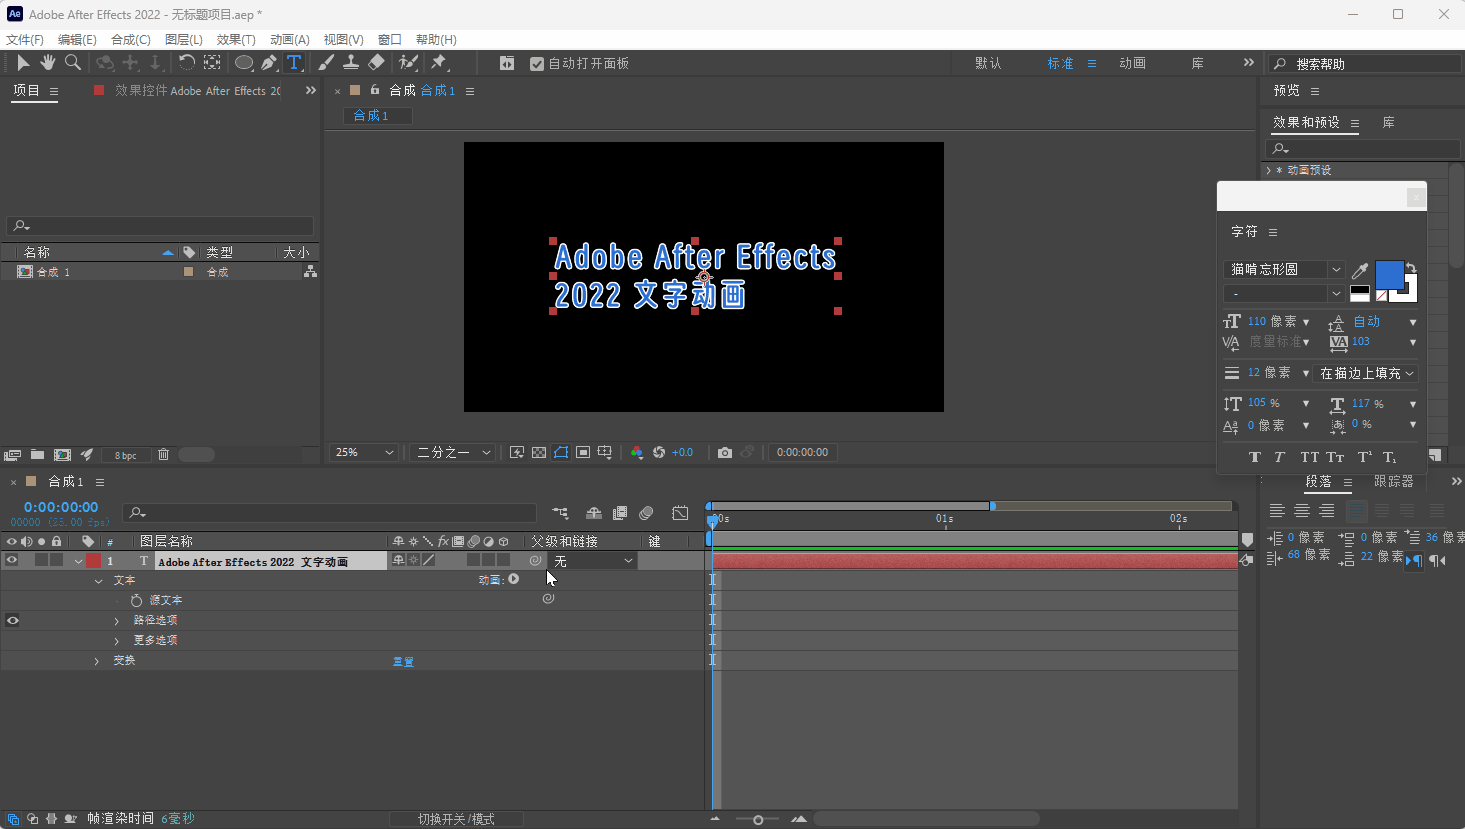Expand the 变换 property group
1465x829 pixels.
coord(97,661)
